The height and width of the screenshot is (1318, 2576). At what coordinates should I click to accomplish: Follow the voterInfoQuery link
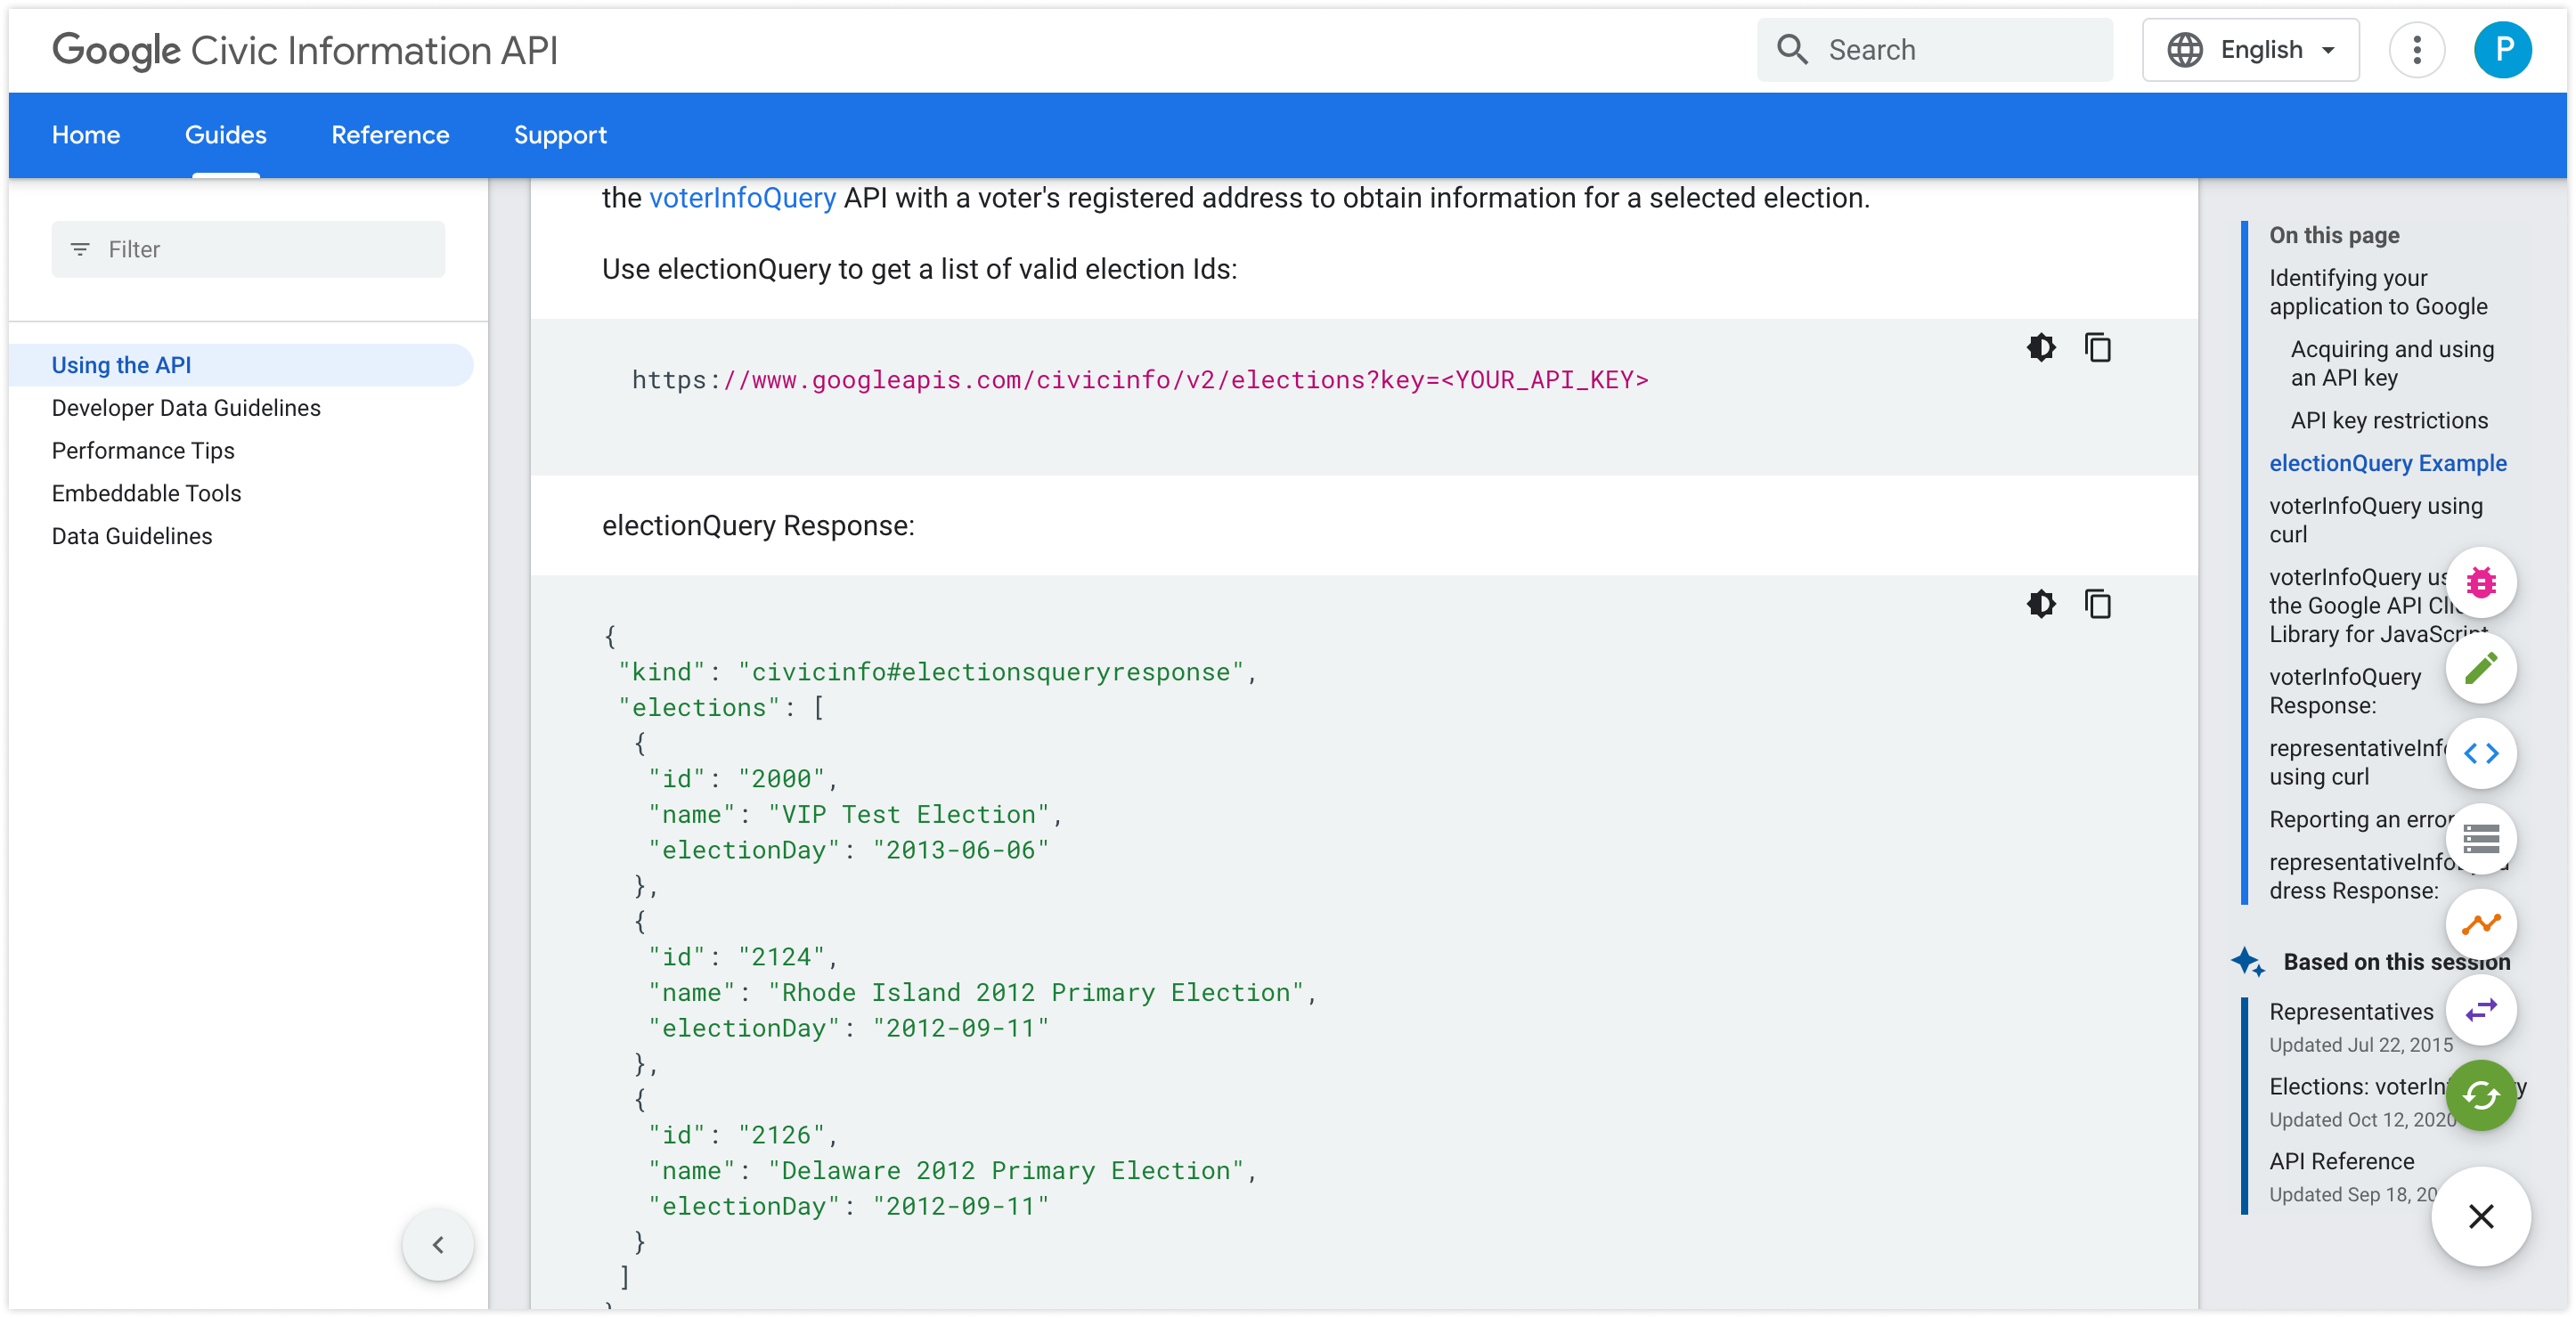pos(742,198)
